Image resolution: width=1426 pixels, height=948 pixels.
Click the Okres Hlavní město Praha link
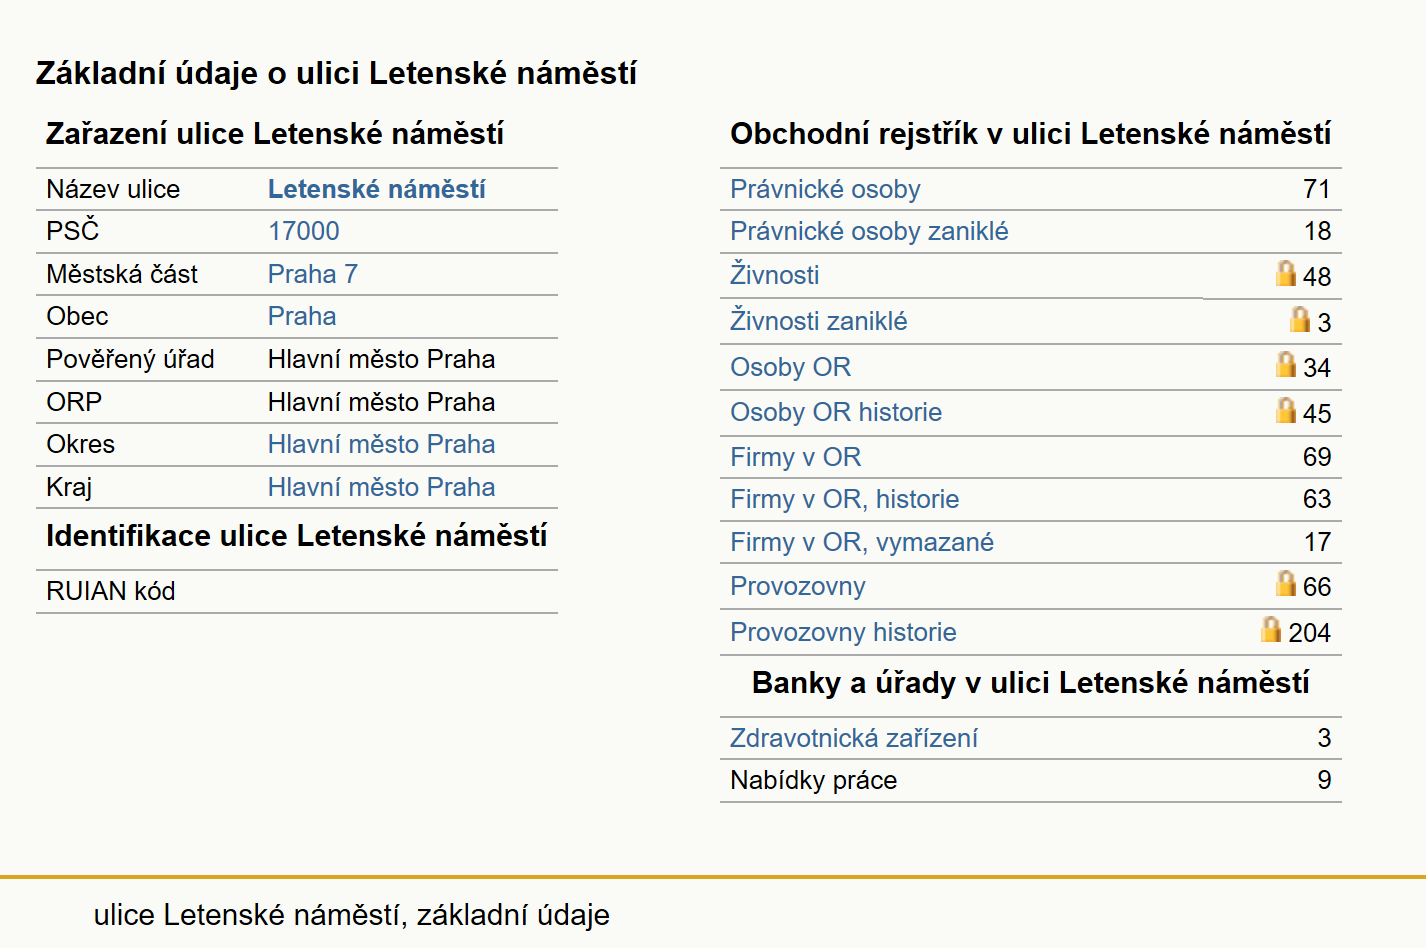[382, 444]
